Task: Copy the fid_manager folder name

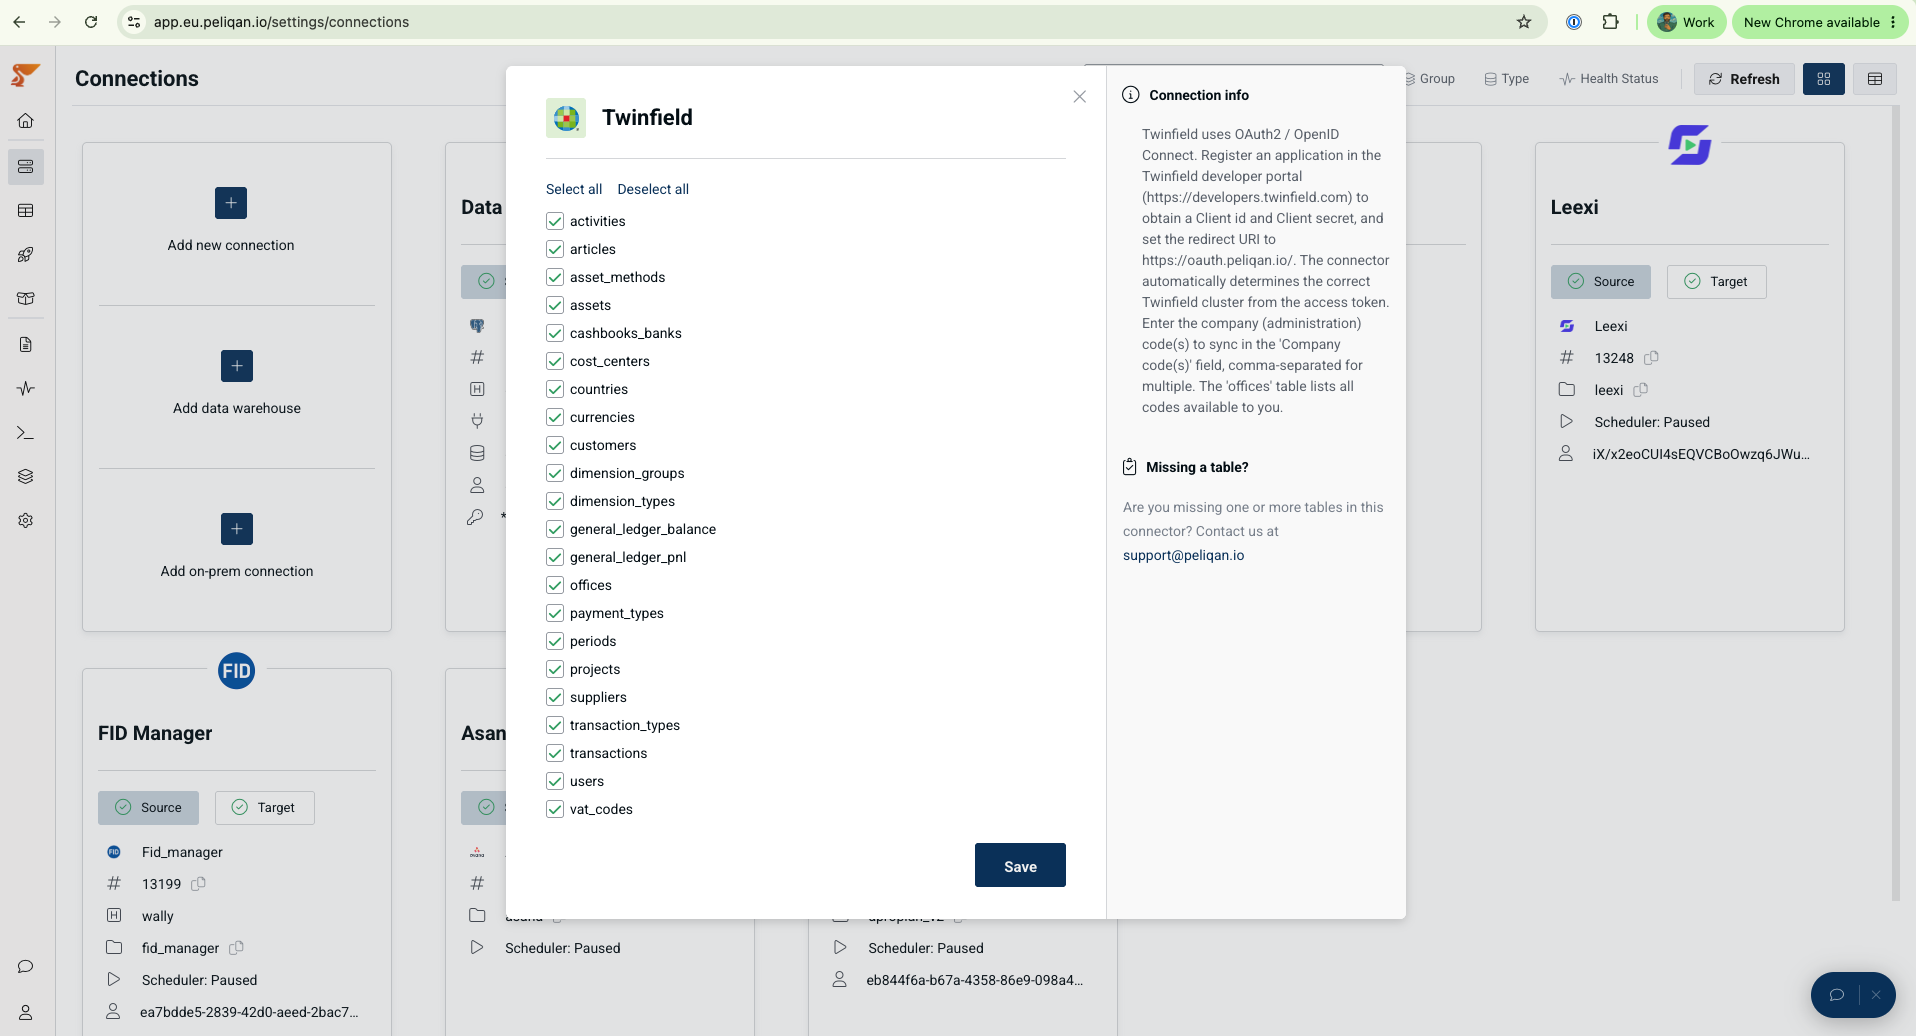Action: (237, 948)
